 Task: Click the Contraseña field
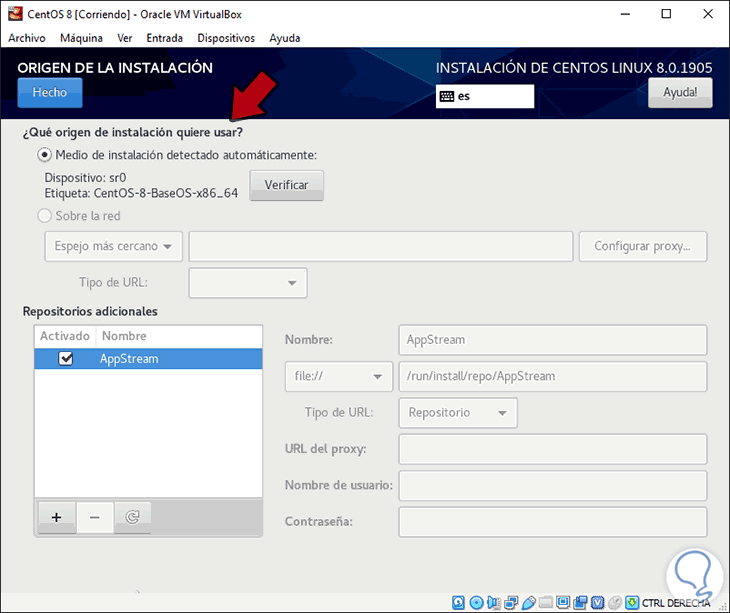[x=553, y=522]
